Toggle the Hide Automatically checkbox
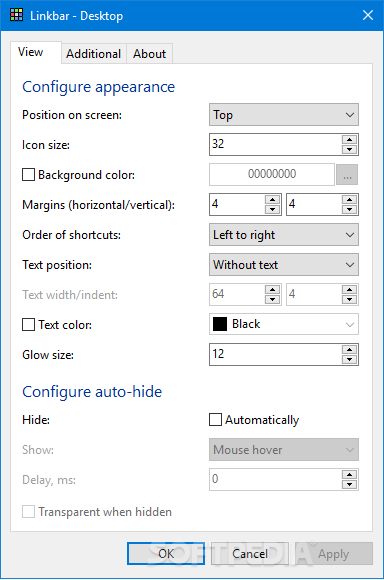 point(215,420)
